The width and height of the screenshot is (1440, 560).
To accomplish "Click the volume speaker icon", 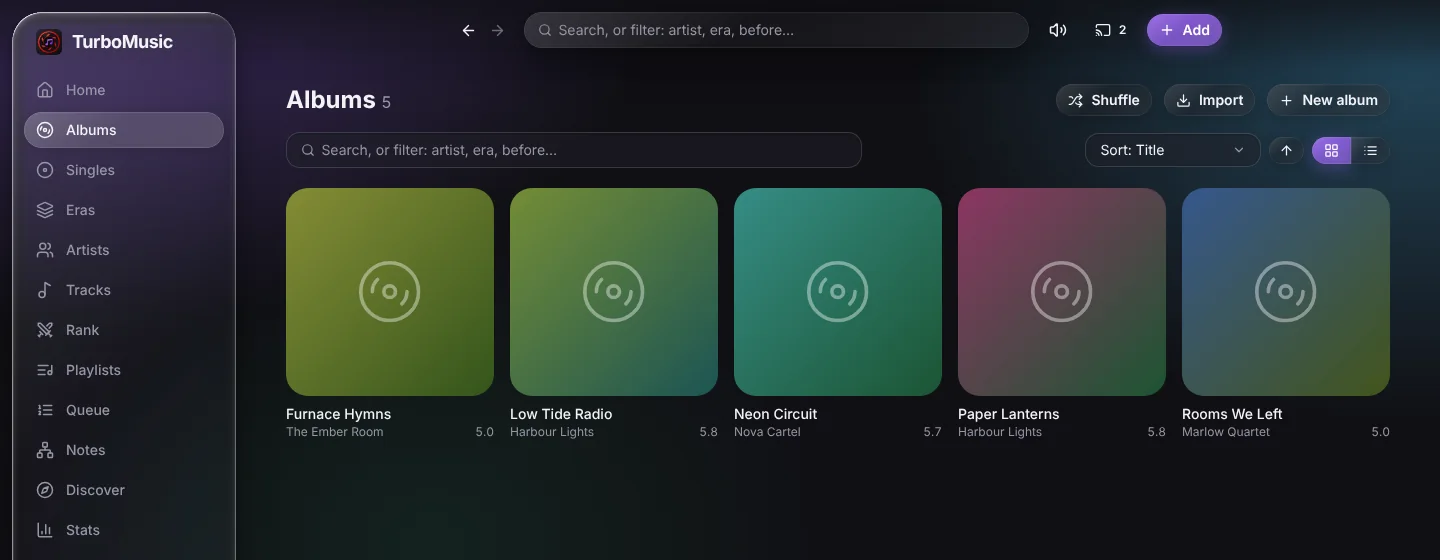I will 1058,30.
